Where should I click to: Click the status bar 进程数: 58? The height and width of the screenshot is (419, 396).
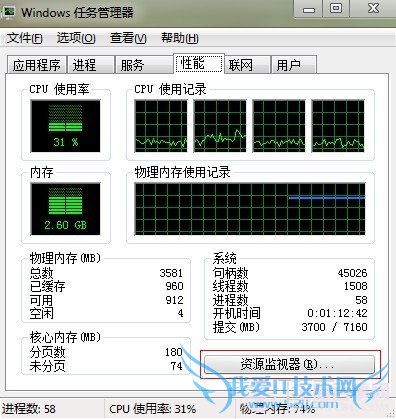tap(29, 409)
